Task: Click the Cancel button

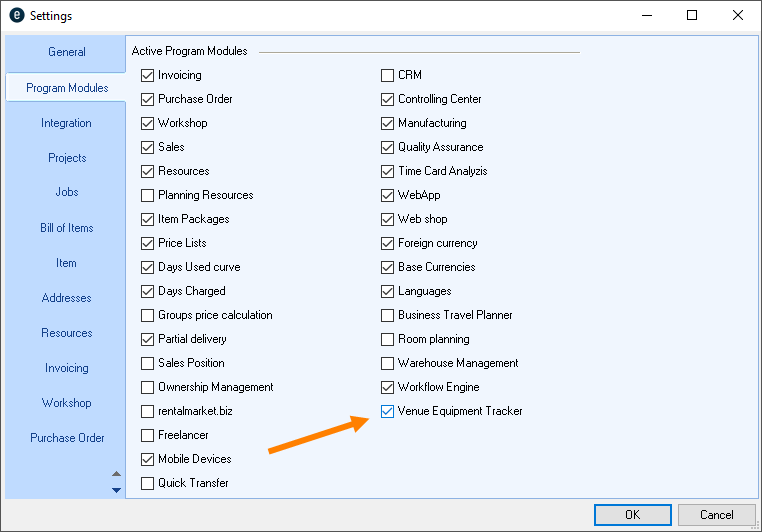Action: [x=716, y=515]
